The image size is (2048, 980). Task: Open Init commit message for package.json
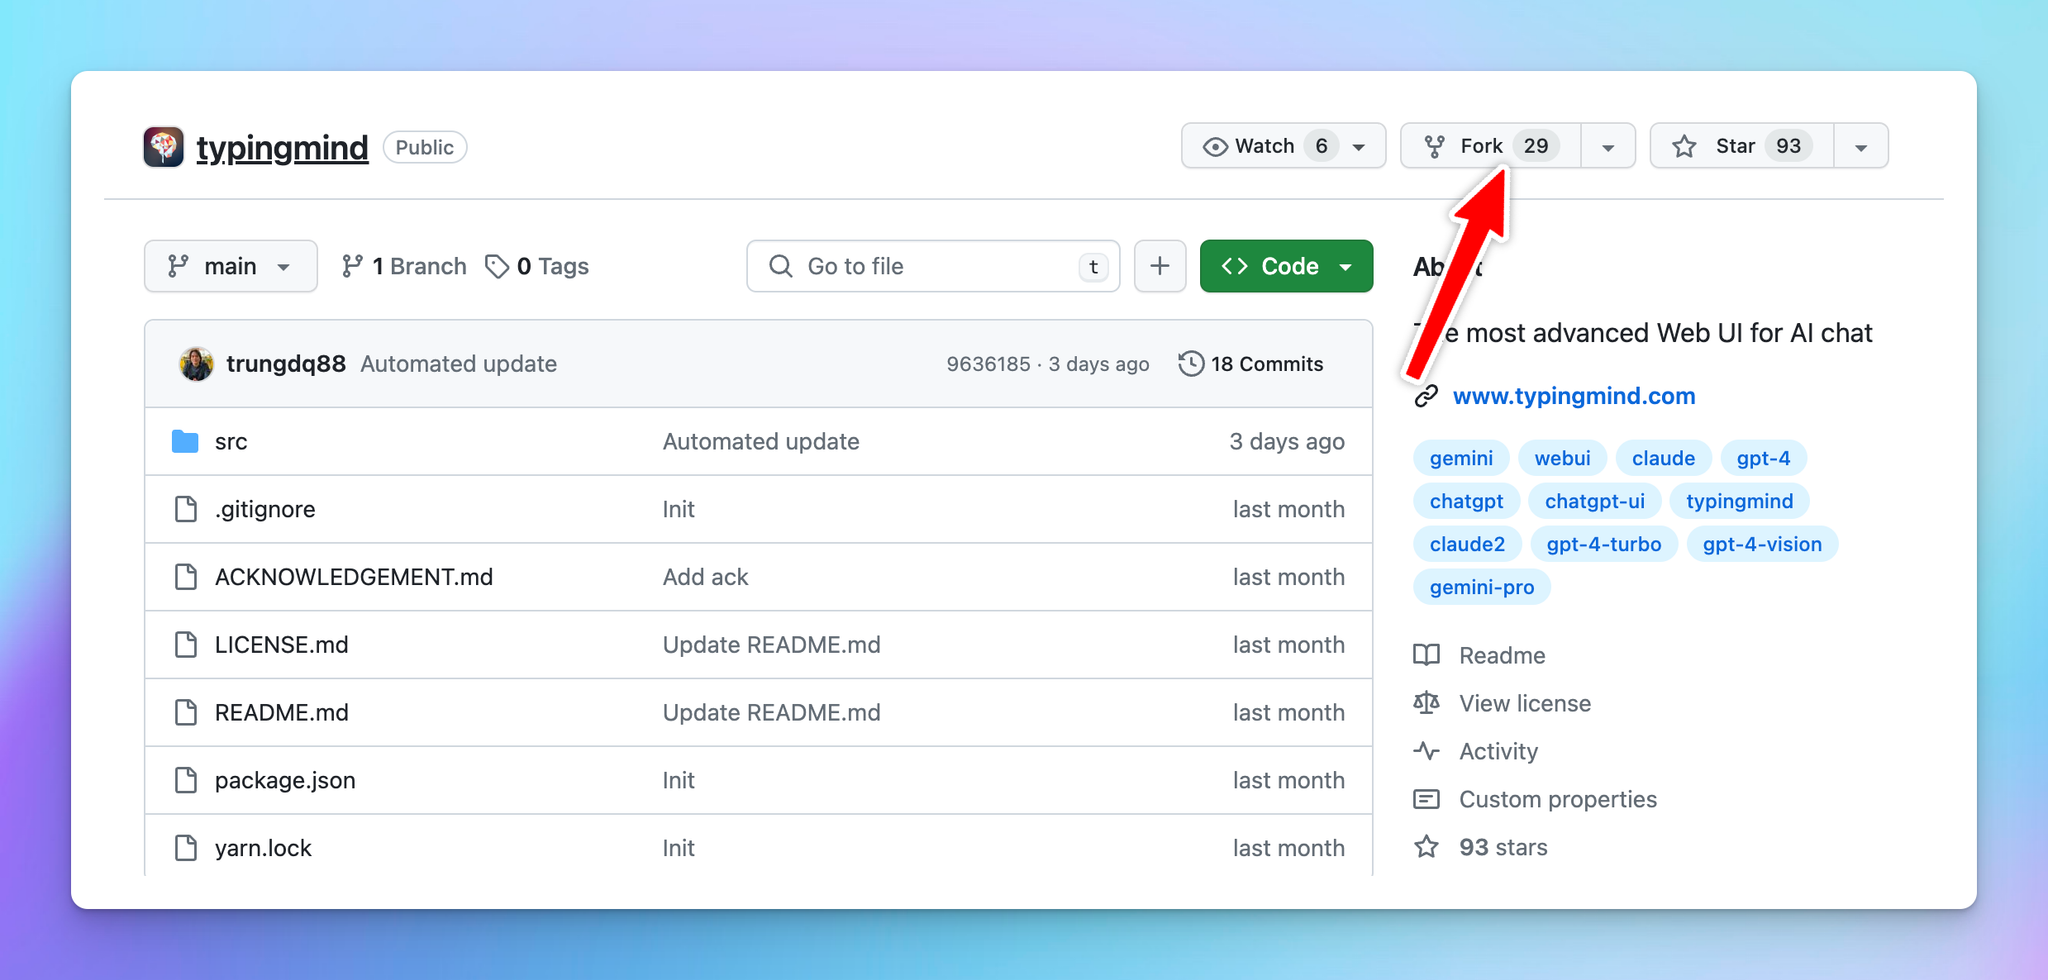(678, 780)
